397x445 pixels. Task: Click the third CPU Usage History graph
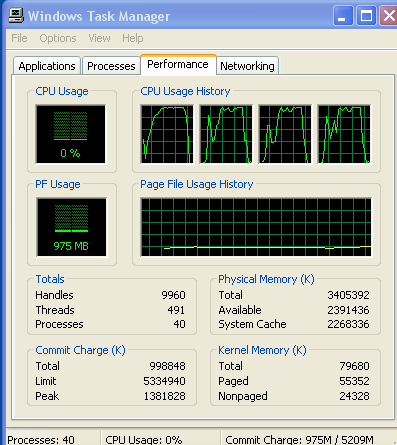(285, 134)
